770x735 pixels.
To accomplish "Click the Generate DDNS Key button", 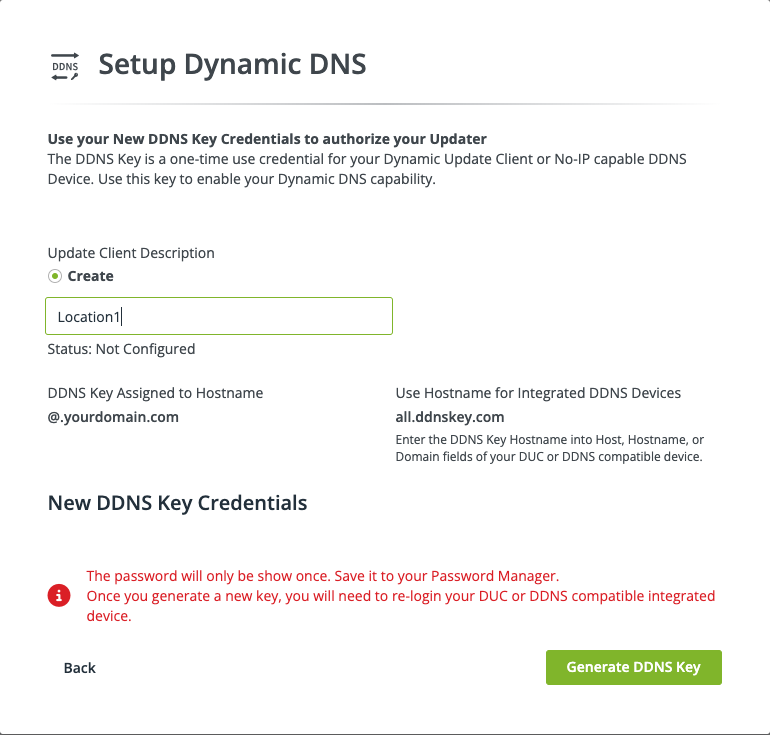I will [x=633, y=667].
